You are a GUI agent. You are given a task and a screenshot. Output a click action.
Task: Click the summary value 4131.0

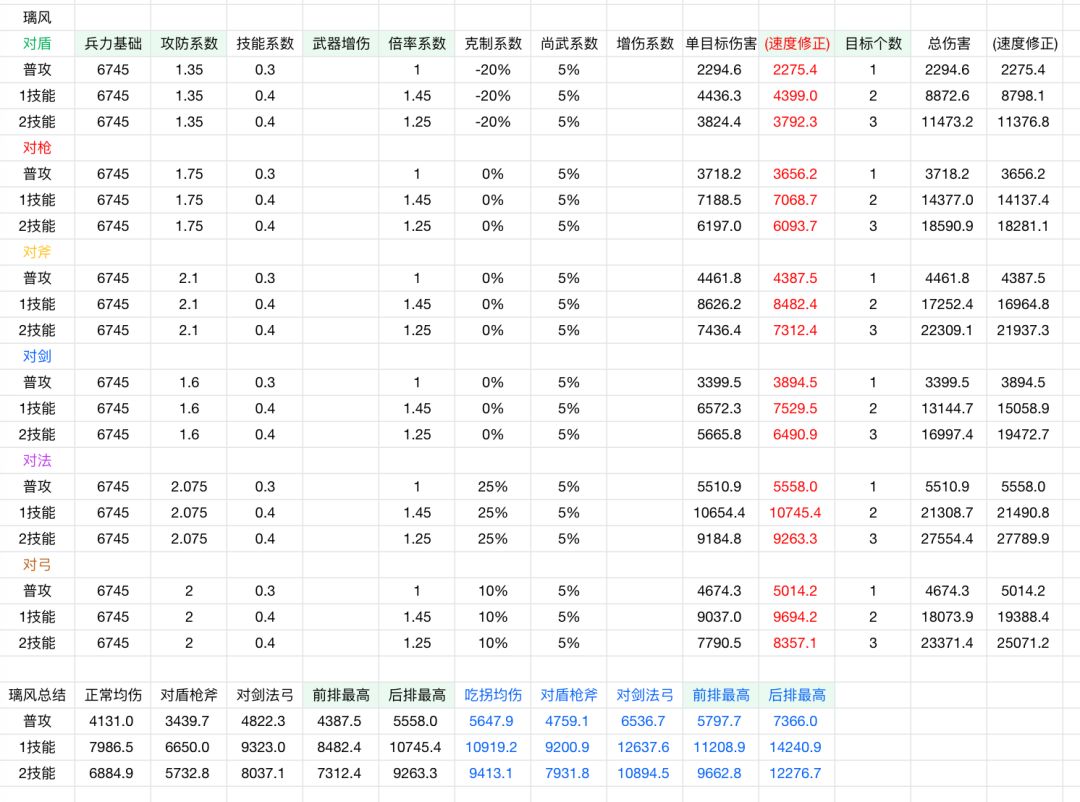point(111,721)
